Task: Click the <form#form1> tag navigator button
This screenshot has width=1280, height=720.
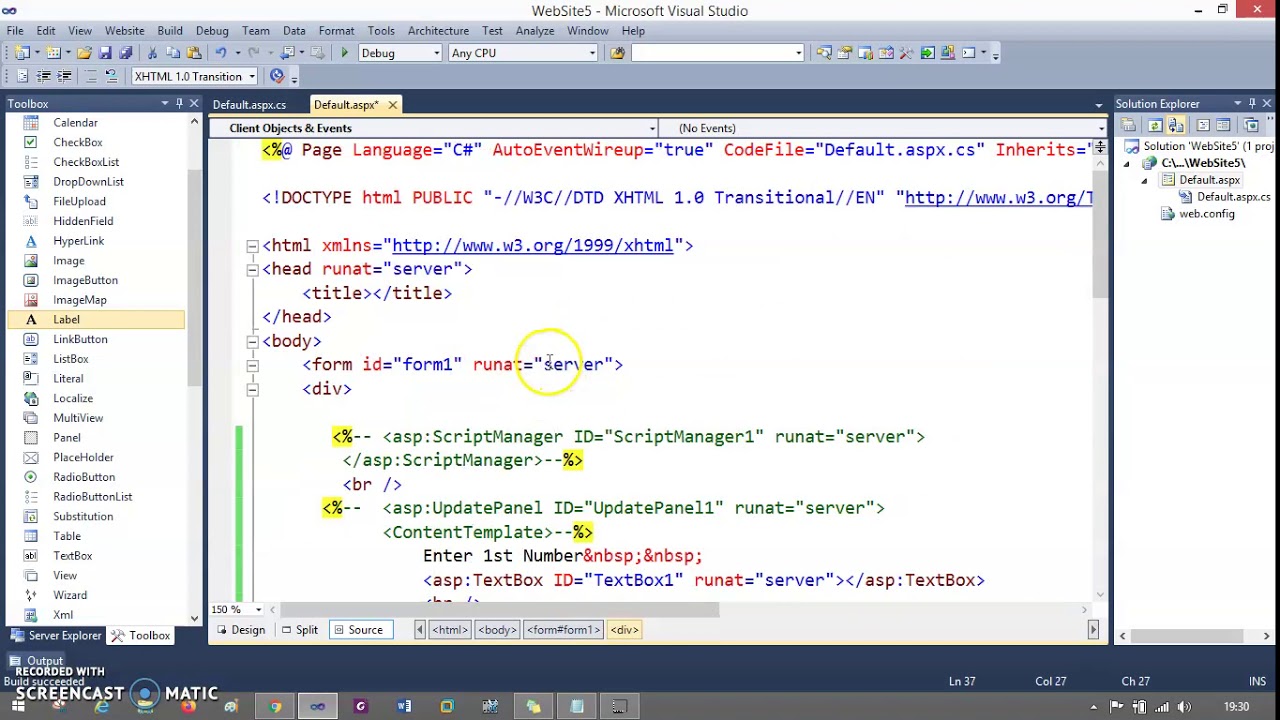Action: coord(563,630)
